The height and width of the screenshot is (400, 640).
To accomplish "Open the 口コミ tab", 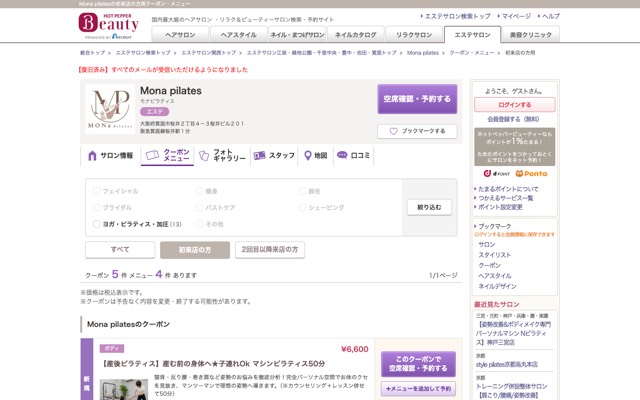I will point(353,156).
